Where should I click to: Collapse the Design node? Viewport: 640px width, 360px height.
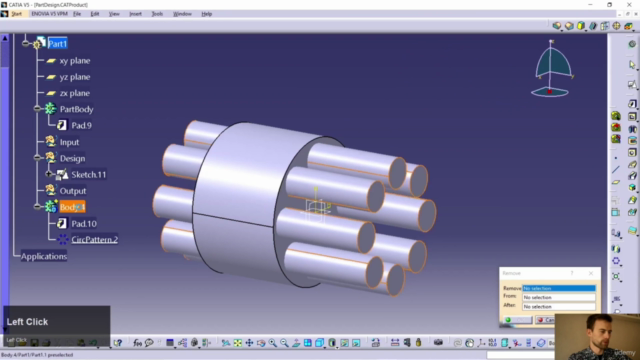pyautogui.click(x=37, y=158)
